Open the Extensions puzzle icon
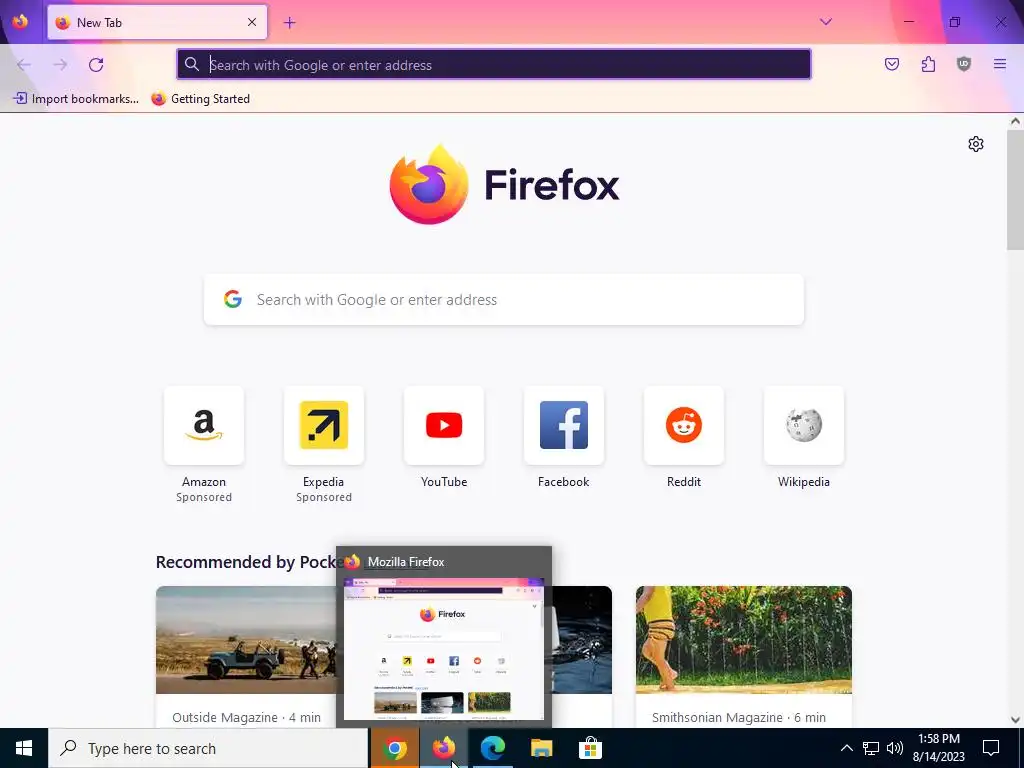 (928, 64)
